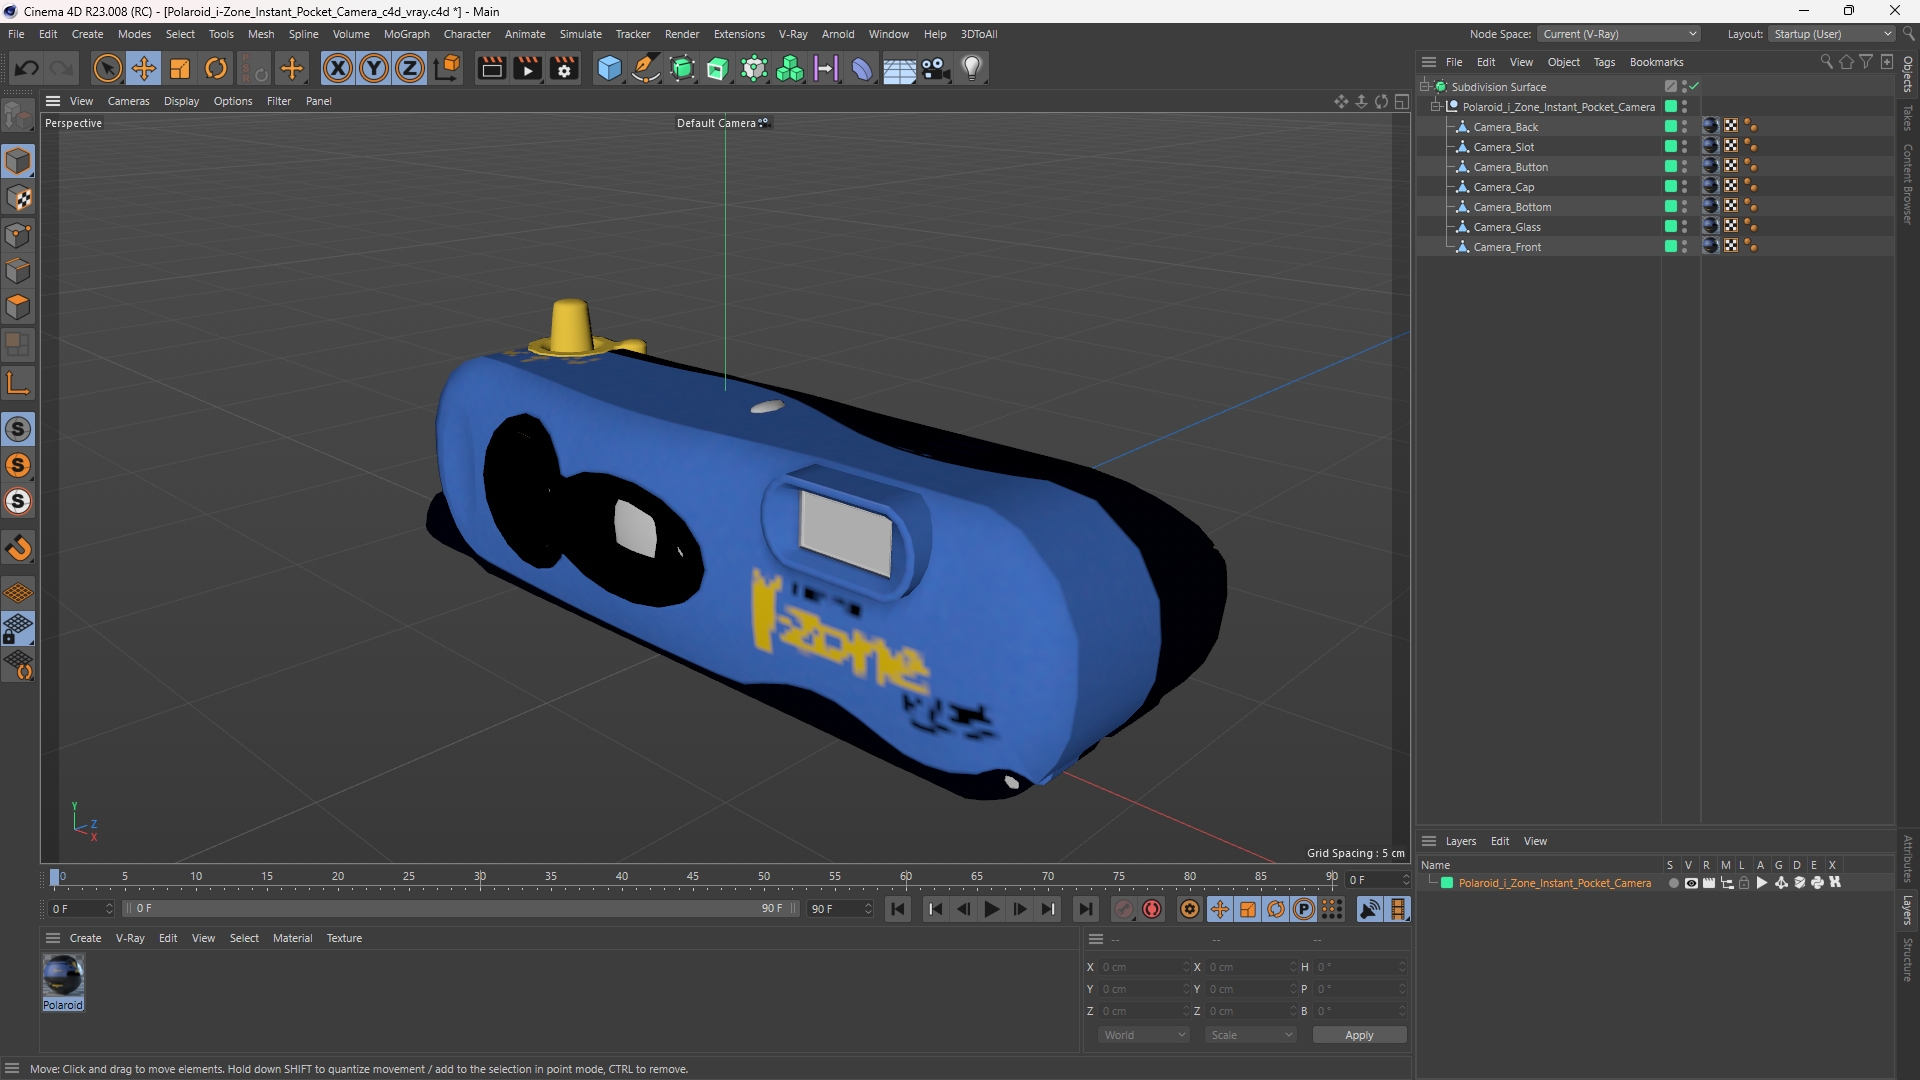Open the Extensions menu

(x=739, y=34)
